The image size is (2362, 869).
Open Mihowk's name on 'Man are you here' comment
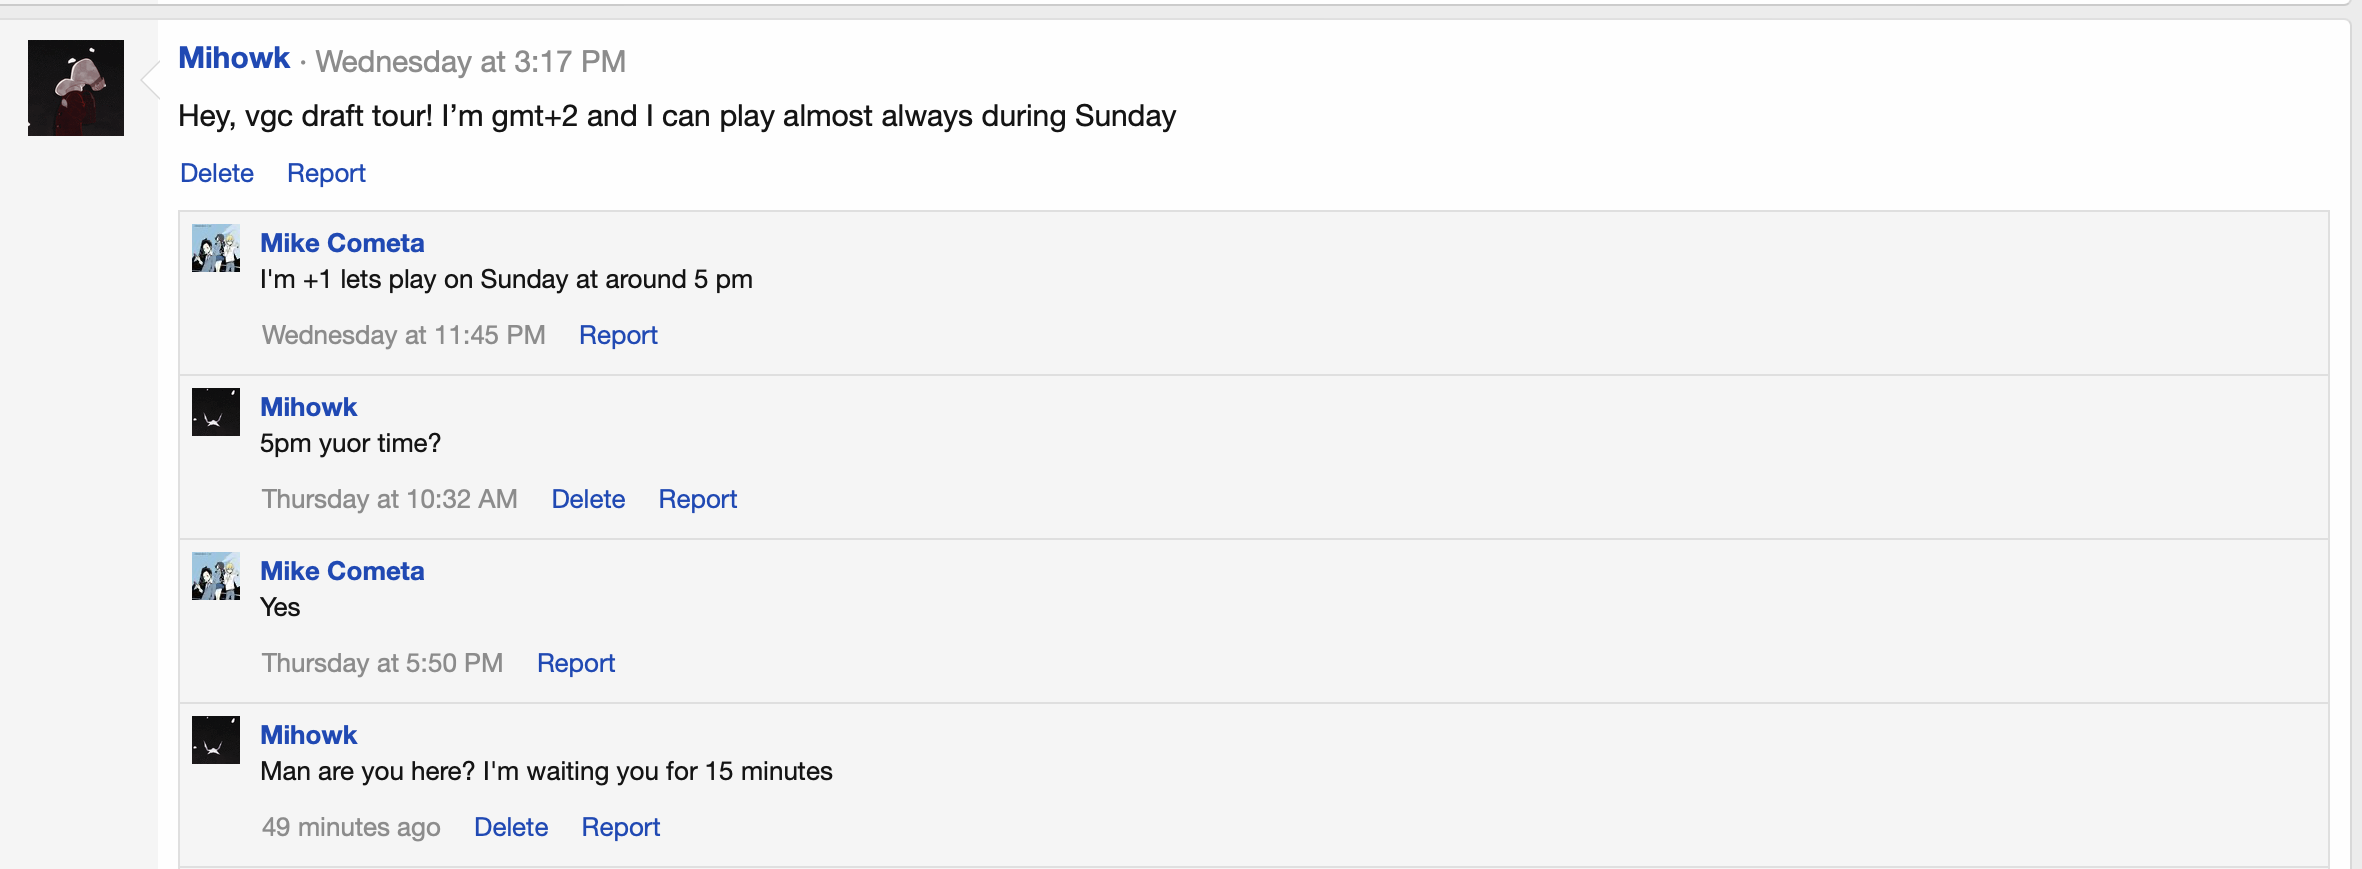point(308,735)
